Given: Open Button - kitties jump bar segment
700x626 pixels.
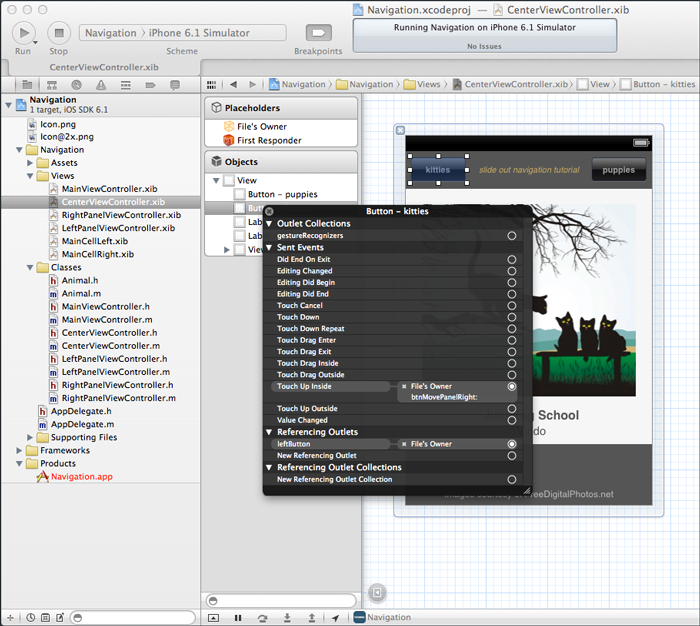Looking at the screenshot, I should [658, 84].
